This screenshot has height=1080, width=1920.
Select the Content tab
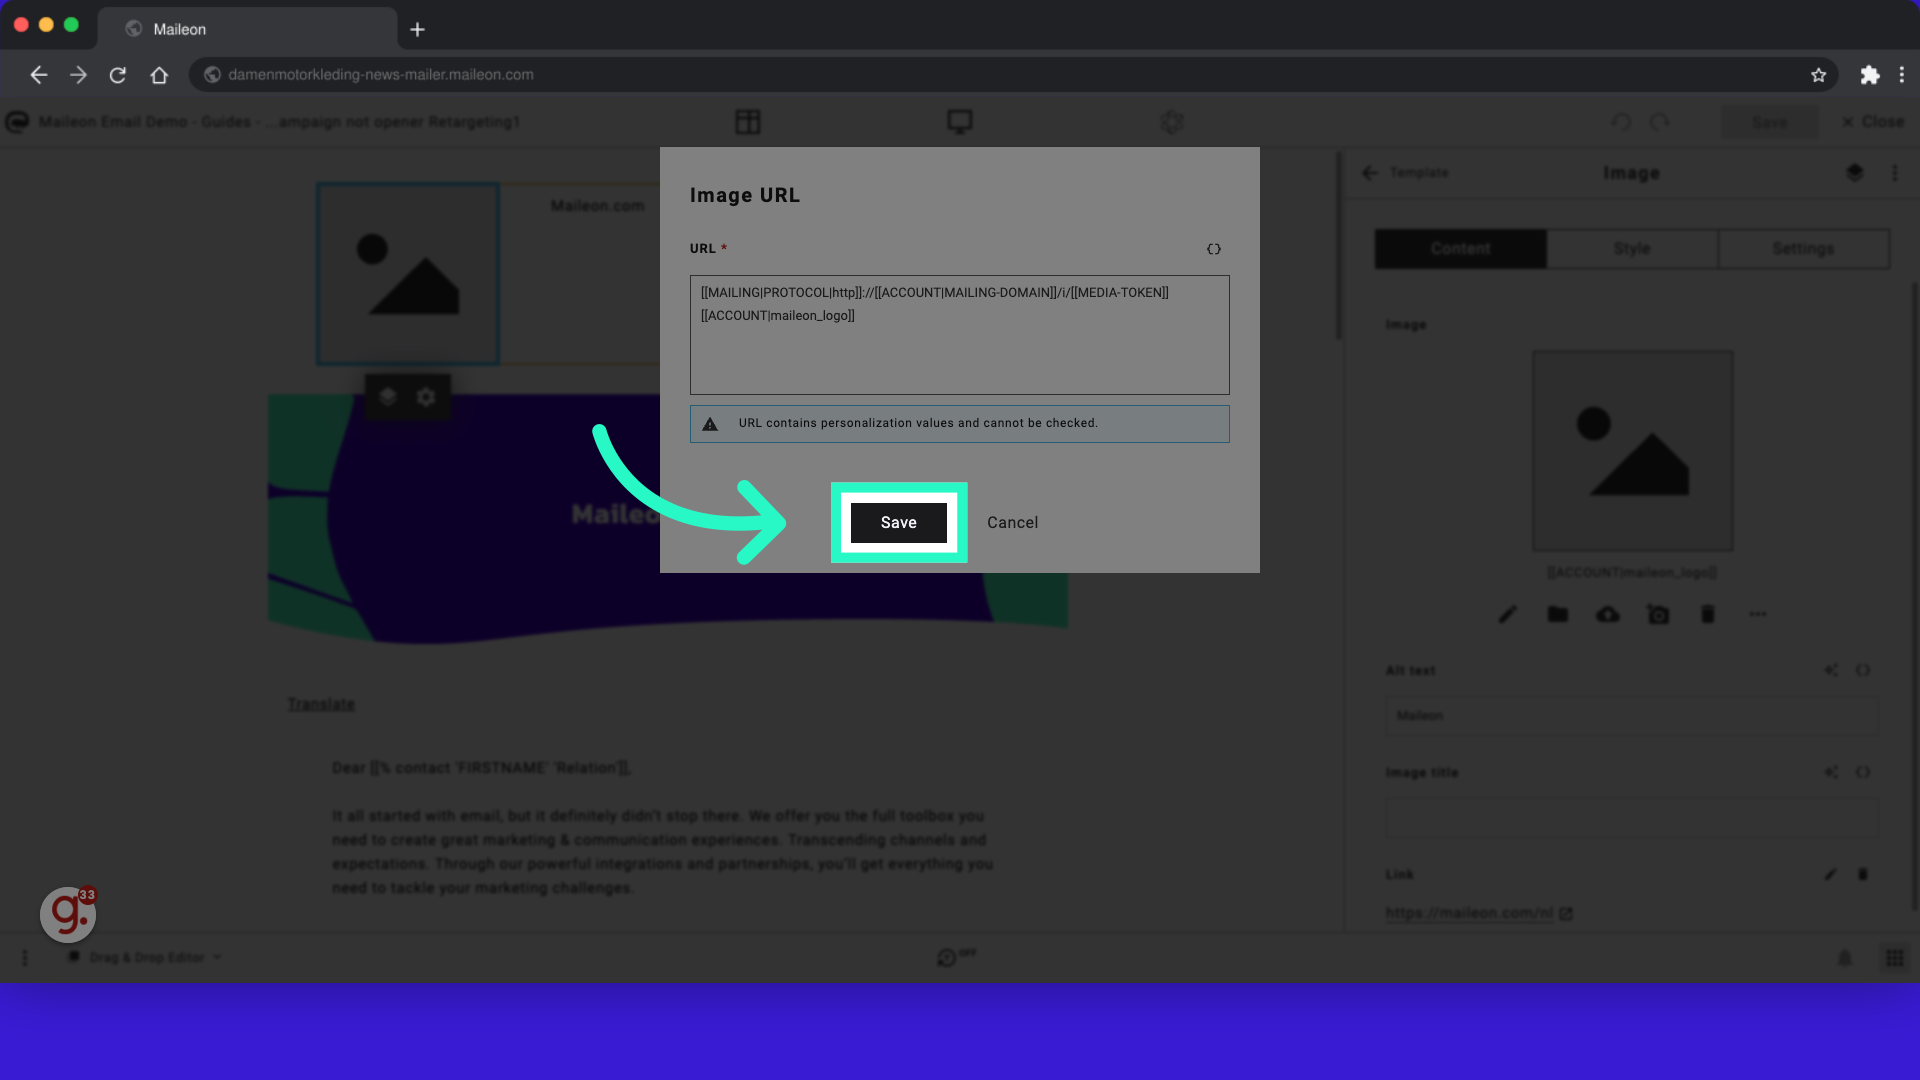pos(1461,249)
